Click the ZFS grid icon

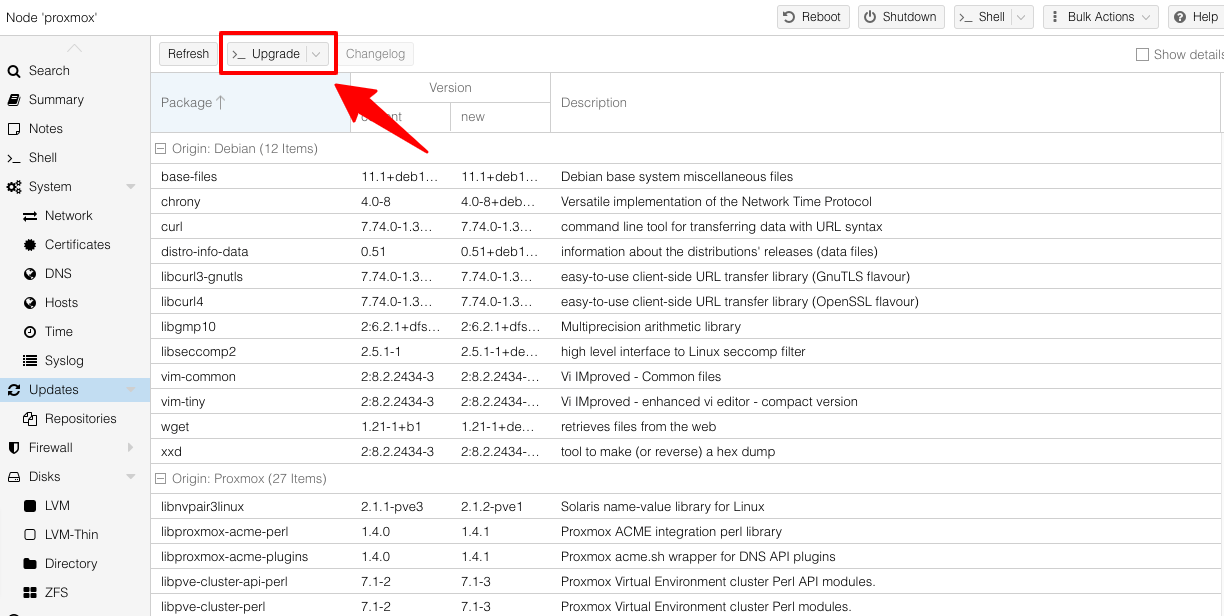point(30,593)
